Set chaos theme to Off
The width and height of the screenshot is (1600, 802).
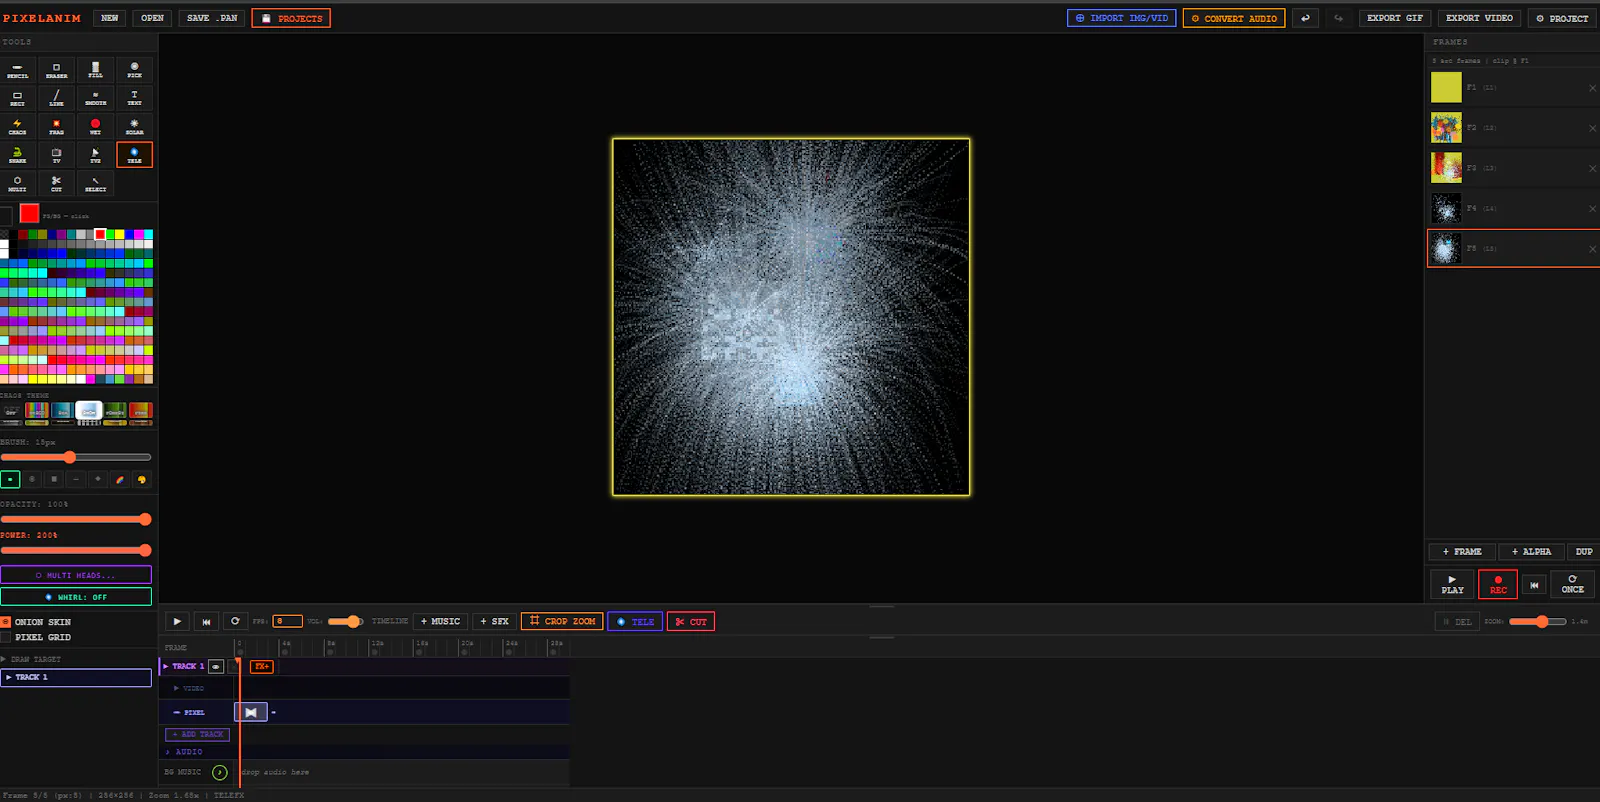12,412
